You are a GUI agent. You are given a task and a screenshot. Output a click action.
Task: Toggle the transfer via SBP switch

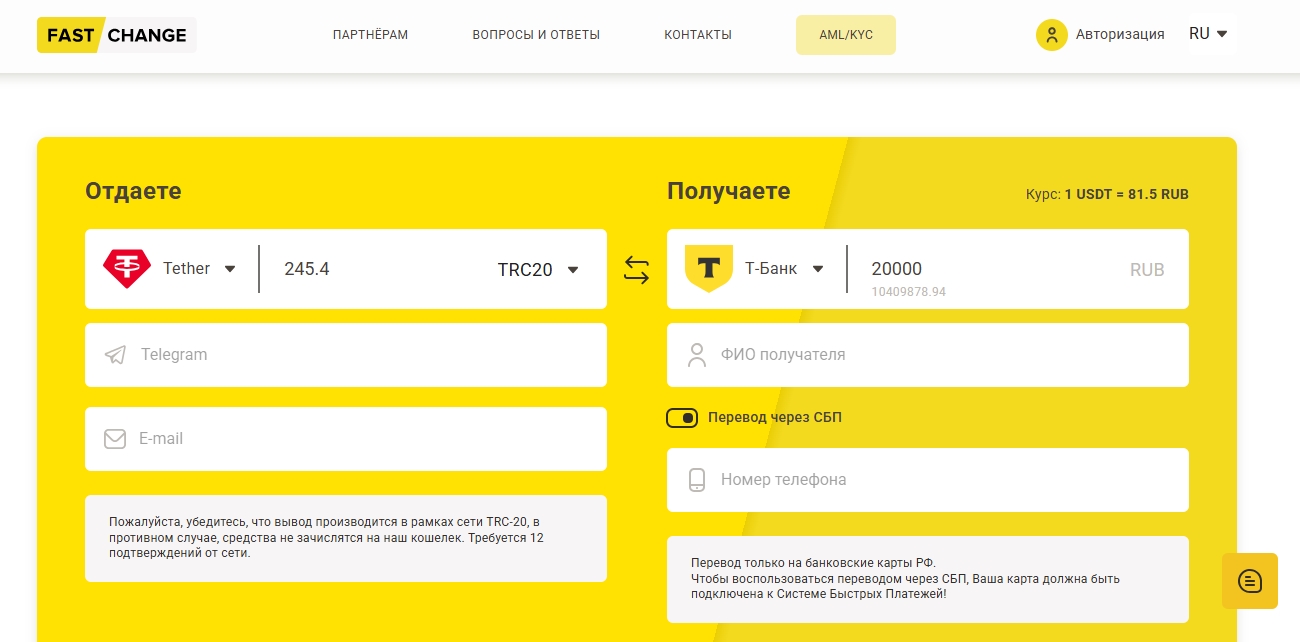[x=682, y=418]
